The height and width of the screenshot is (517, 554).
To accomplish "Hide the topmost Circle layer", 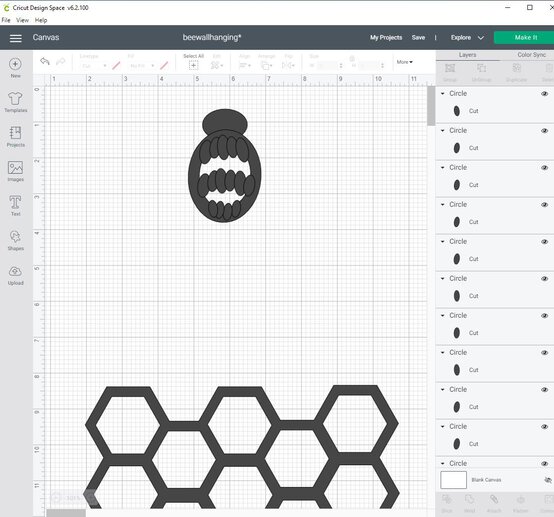I will point(544,94).
